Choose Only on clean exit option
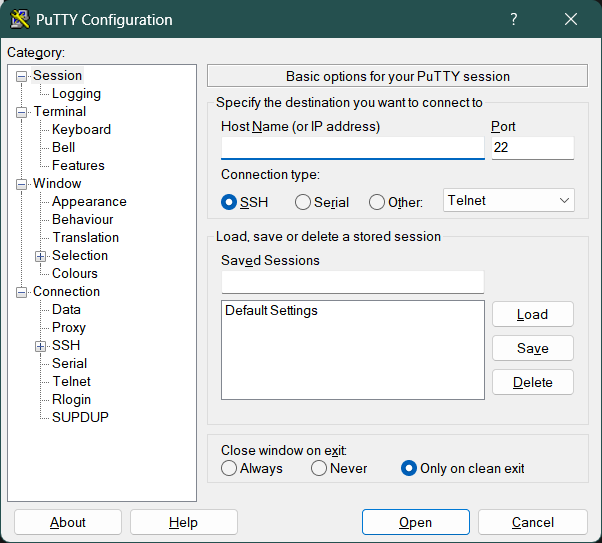Viewport: 602px width, 543px height. [x=409, y=468]
